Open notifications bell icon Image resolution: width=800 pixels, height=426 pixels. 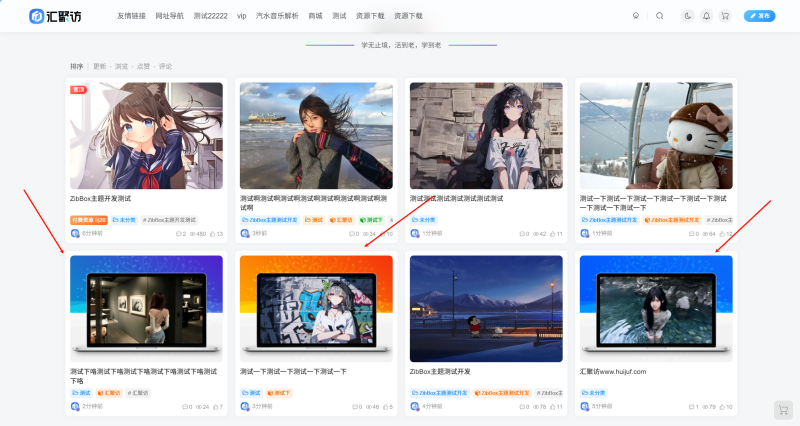706,16
